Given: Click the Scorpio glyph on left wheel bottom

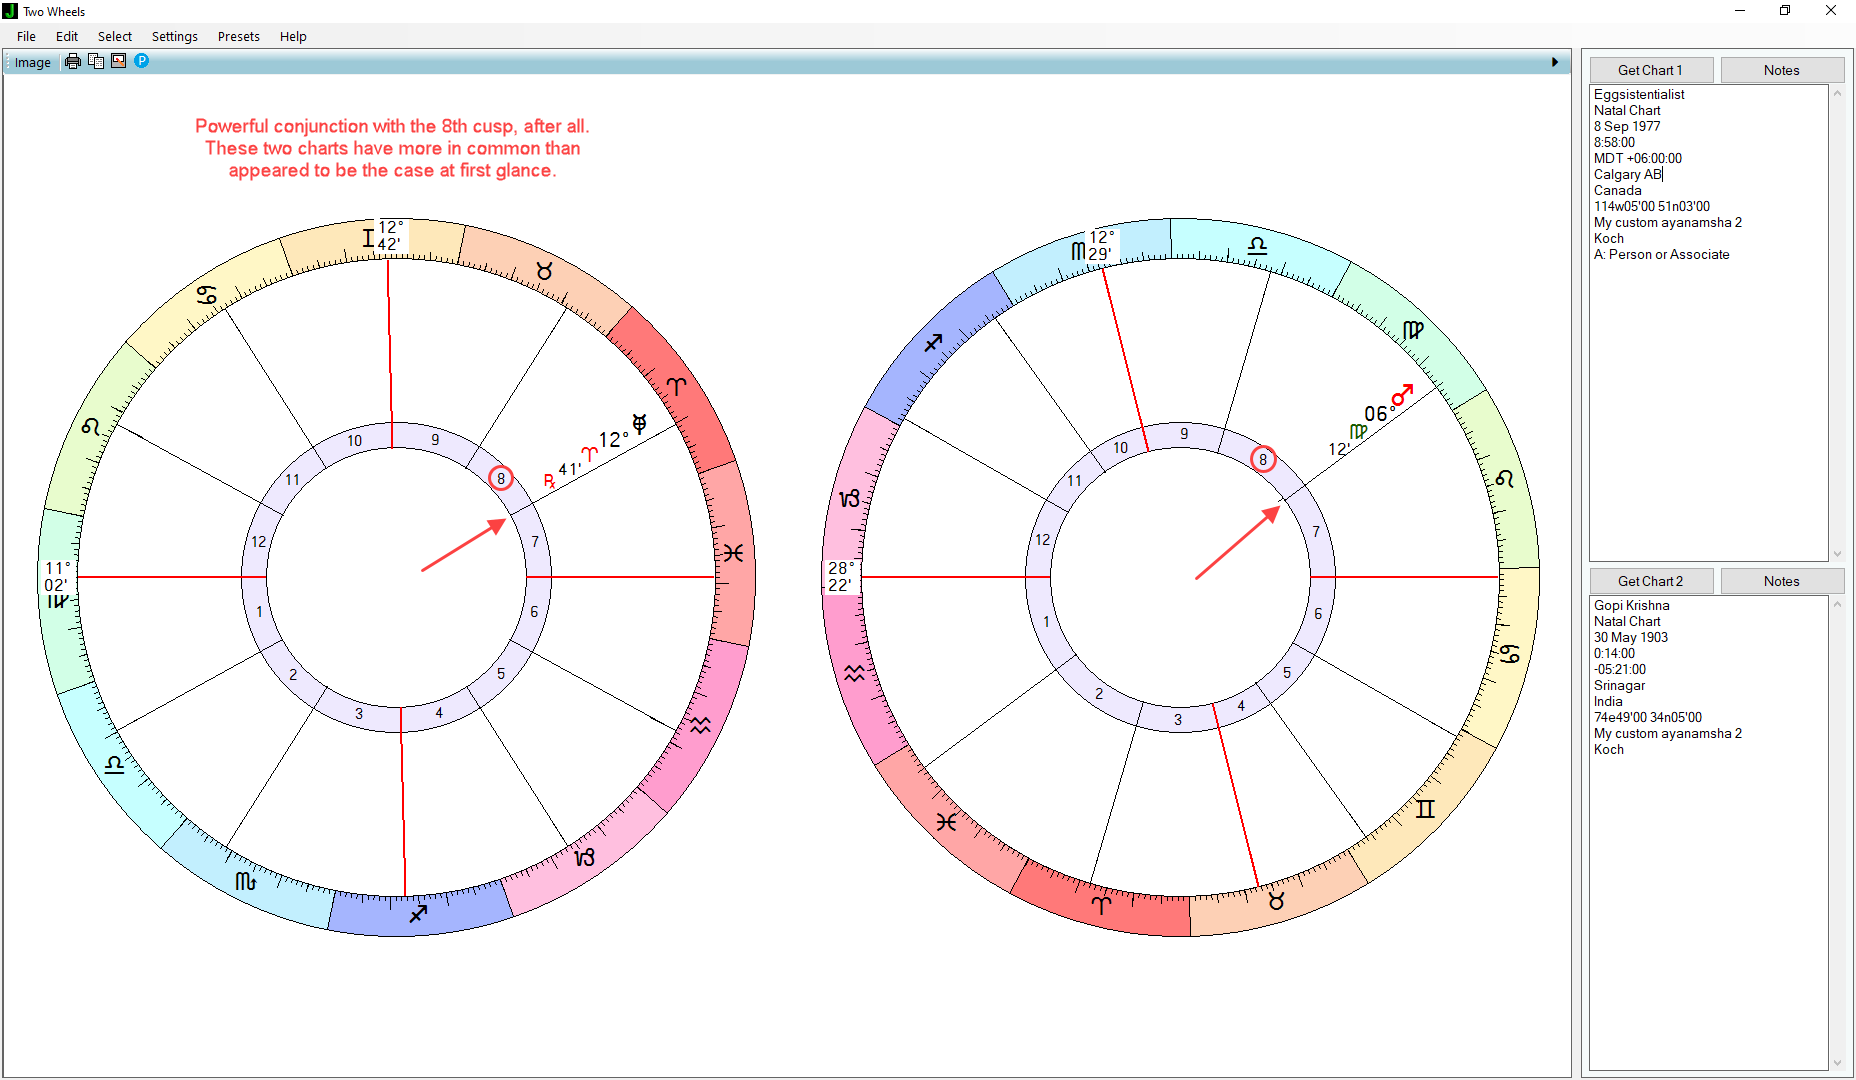Looking at the screenshot, I should point(246,881).
